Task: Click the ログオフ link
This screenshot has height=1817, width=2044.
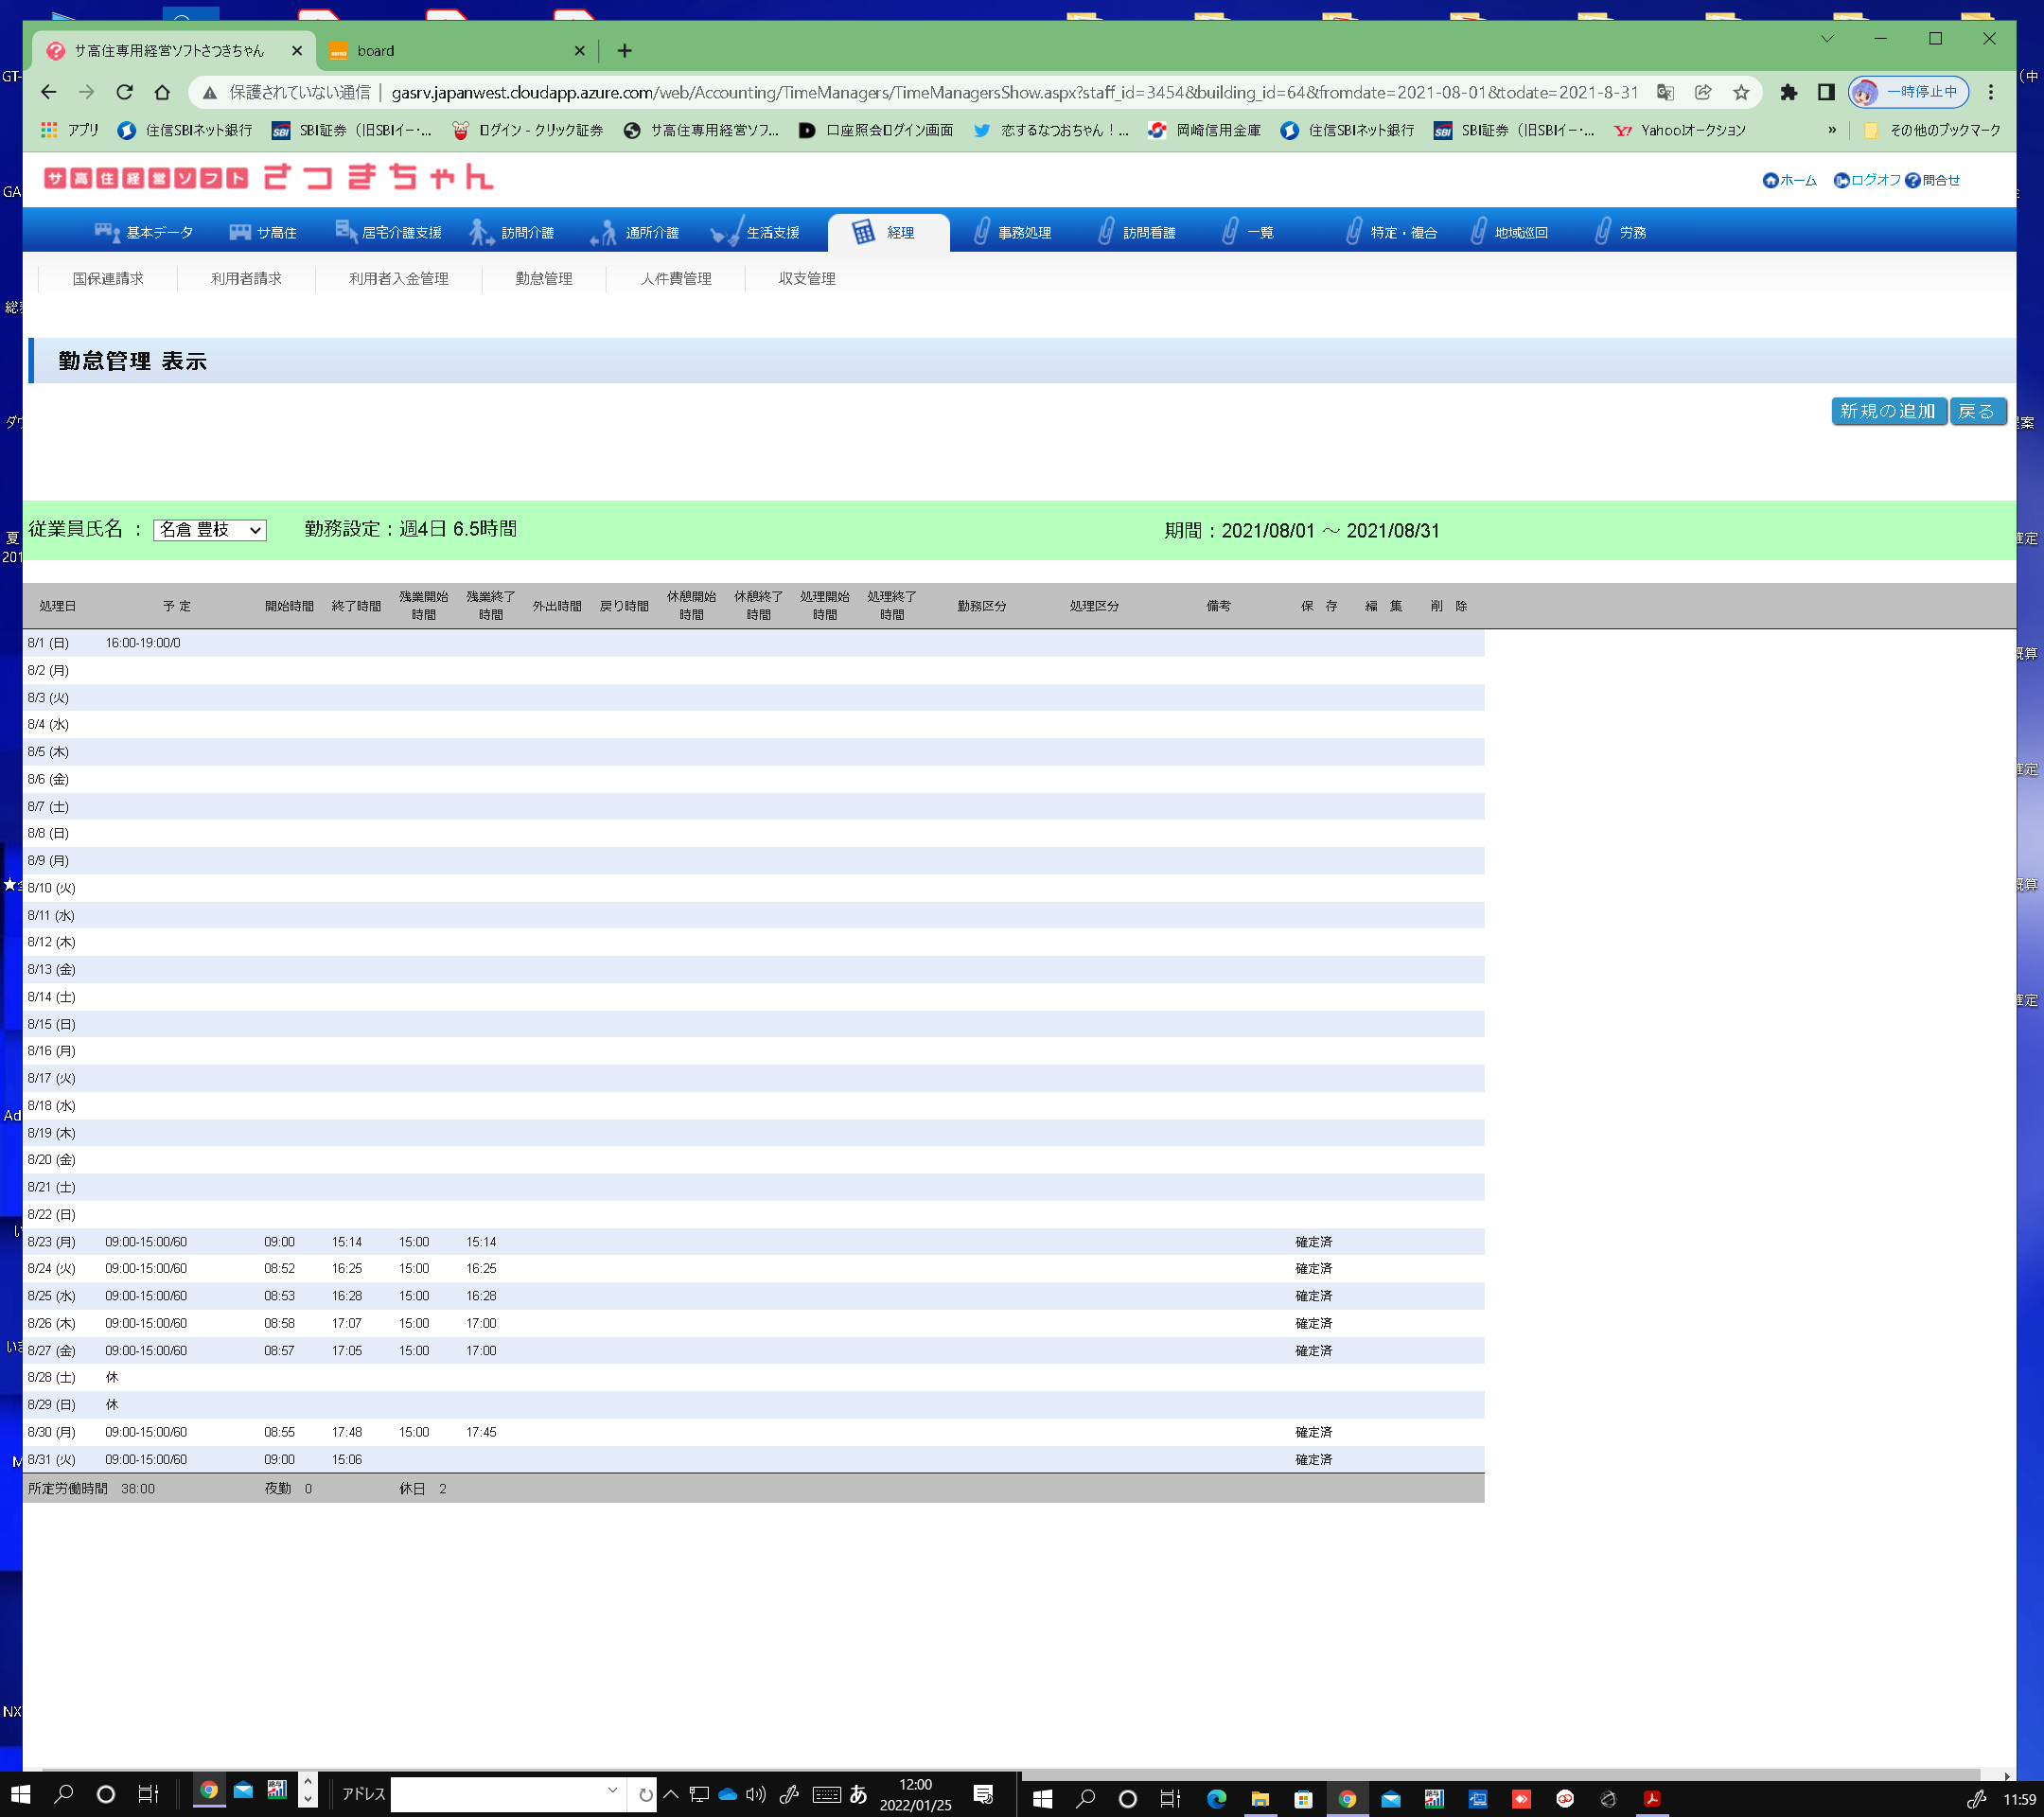Action: click(1874, 180)
